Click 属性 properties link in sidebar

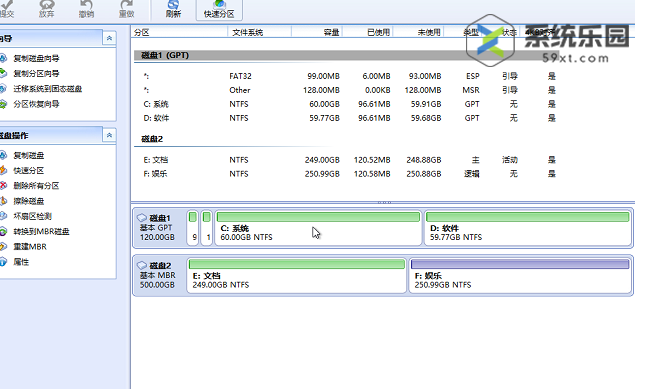(x=21, y=262)
